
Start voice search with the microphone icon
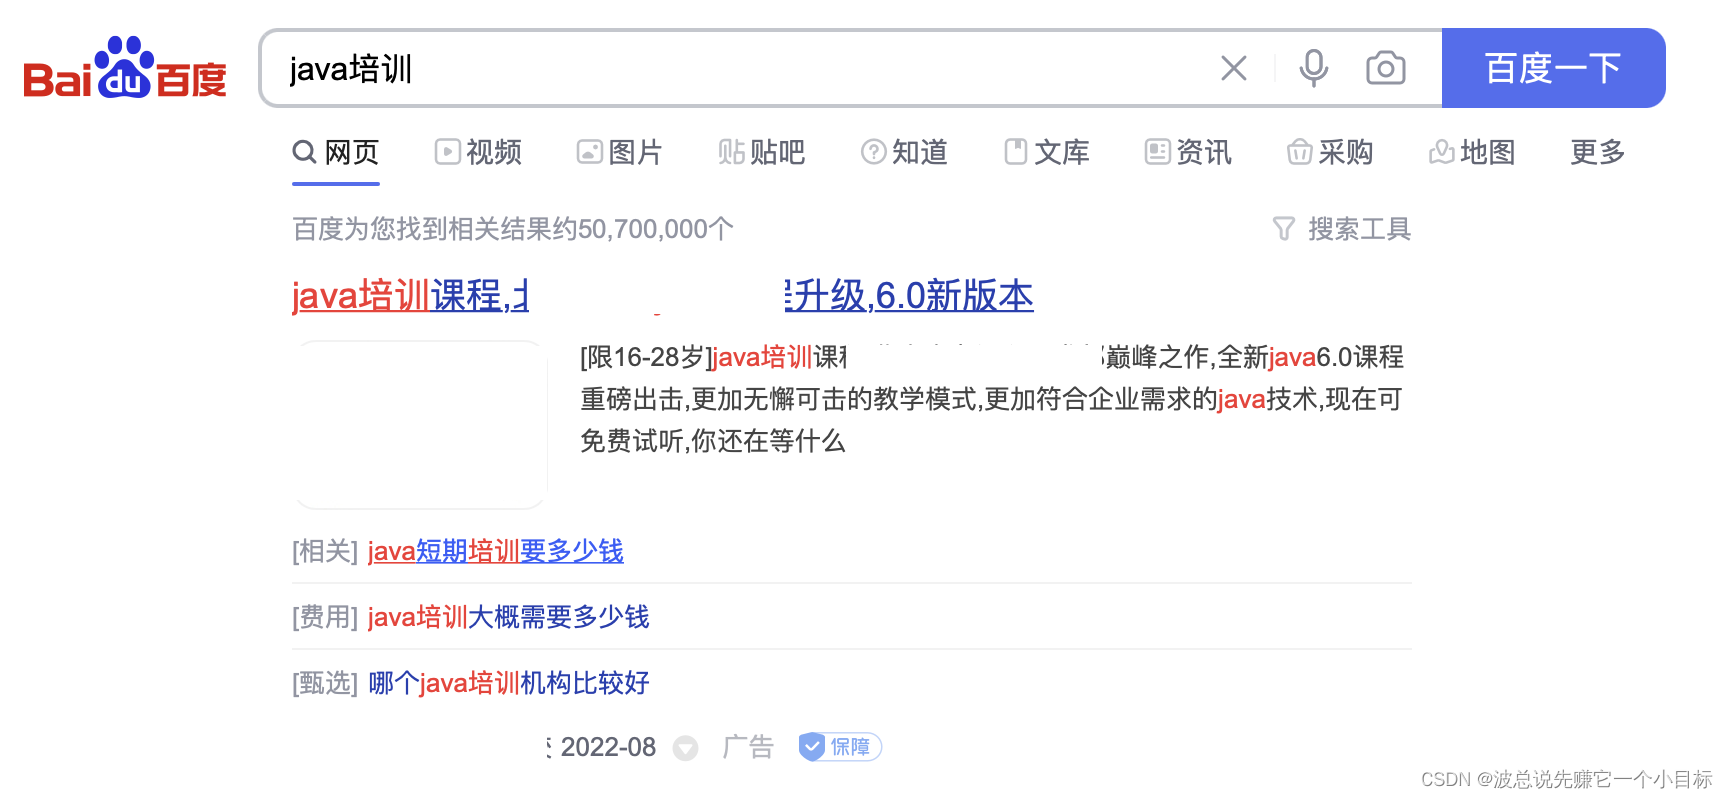(x=1313, y=68)
